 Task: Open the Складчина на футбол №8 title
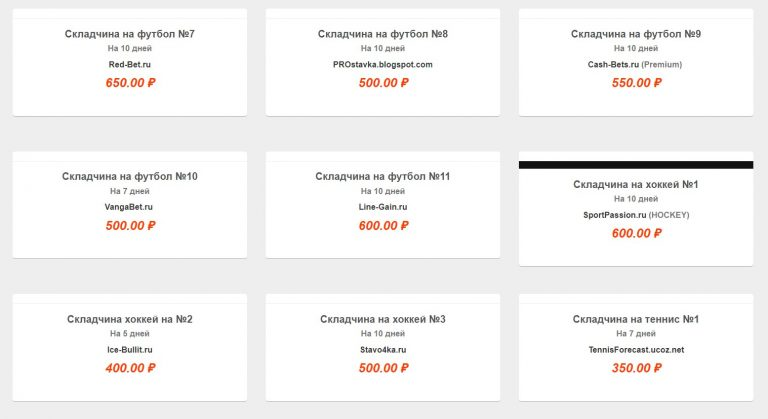point(383,34)
